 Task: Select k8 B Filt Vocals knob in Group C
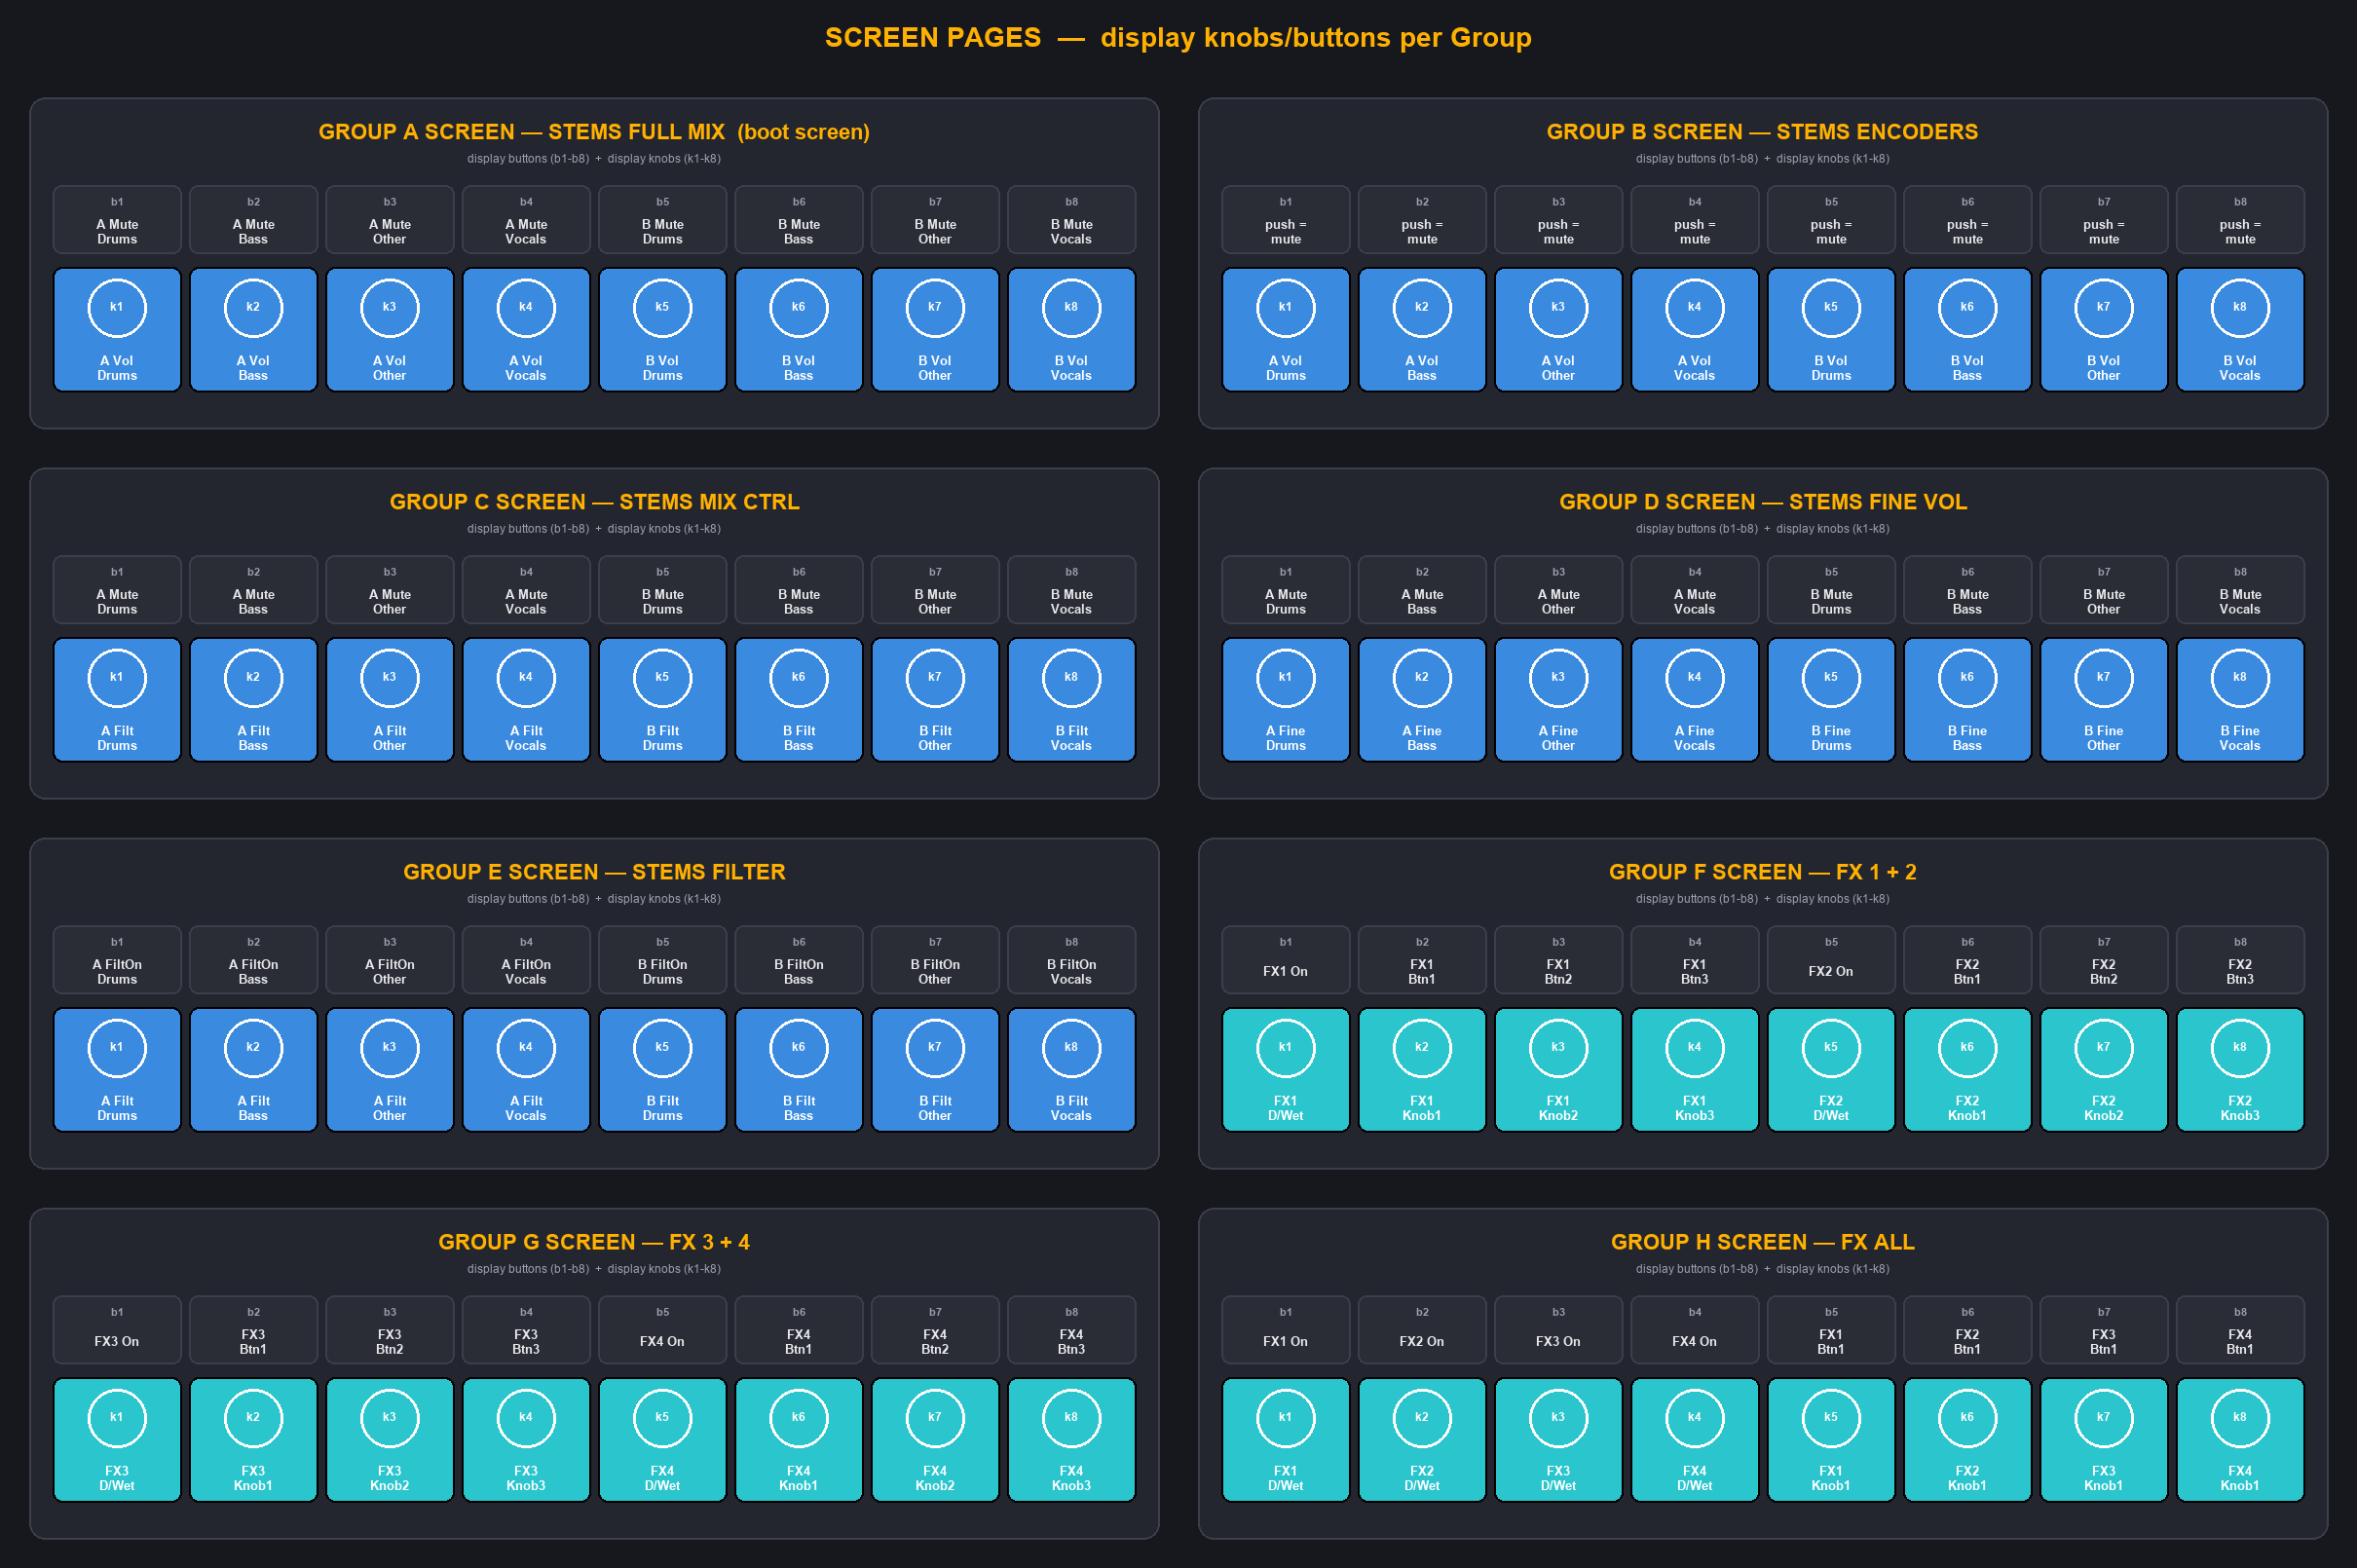pos(1071,699)
